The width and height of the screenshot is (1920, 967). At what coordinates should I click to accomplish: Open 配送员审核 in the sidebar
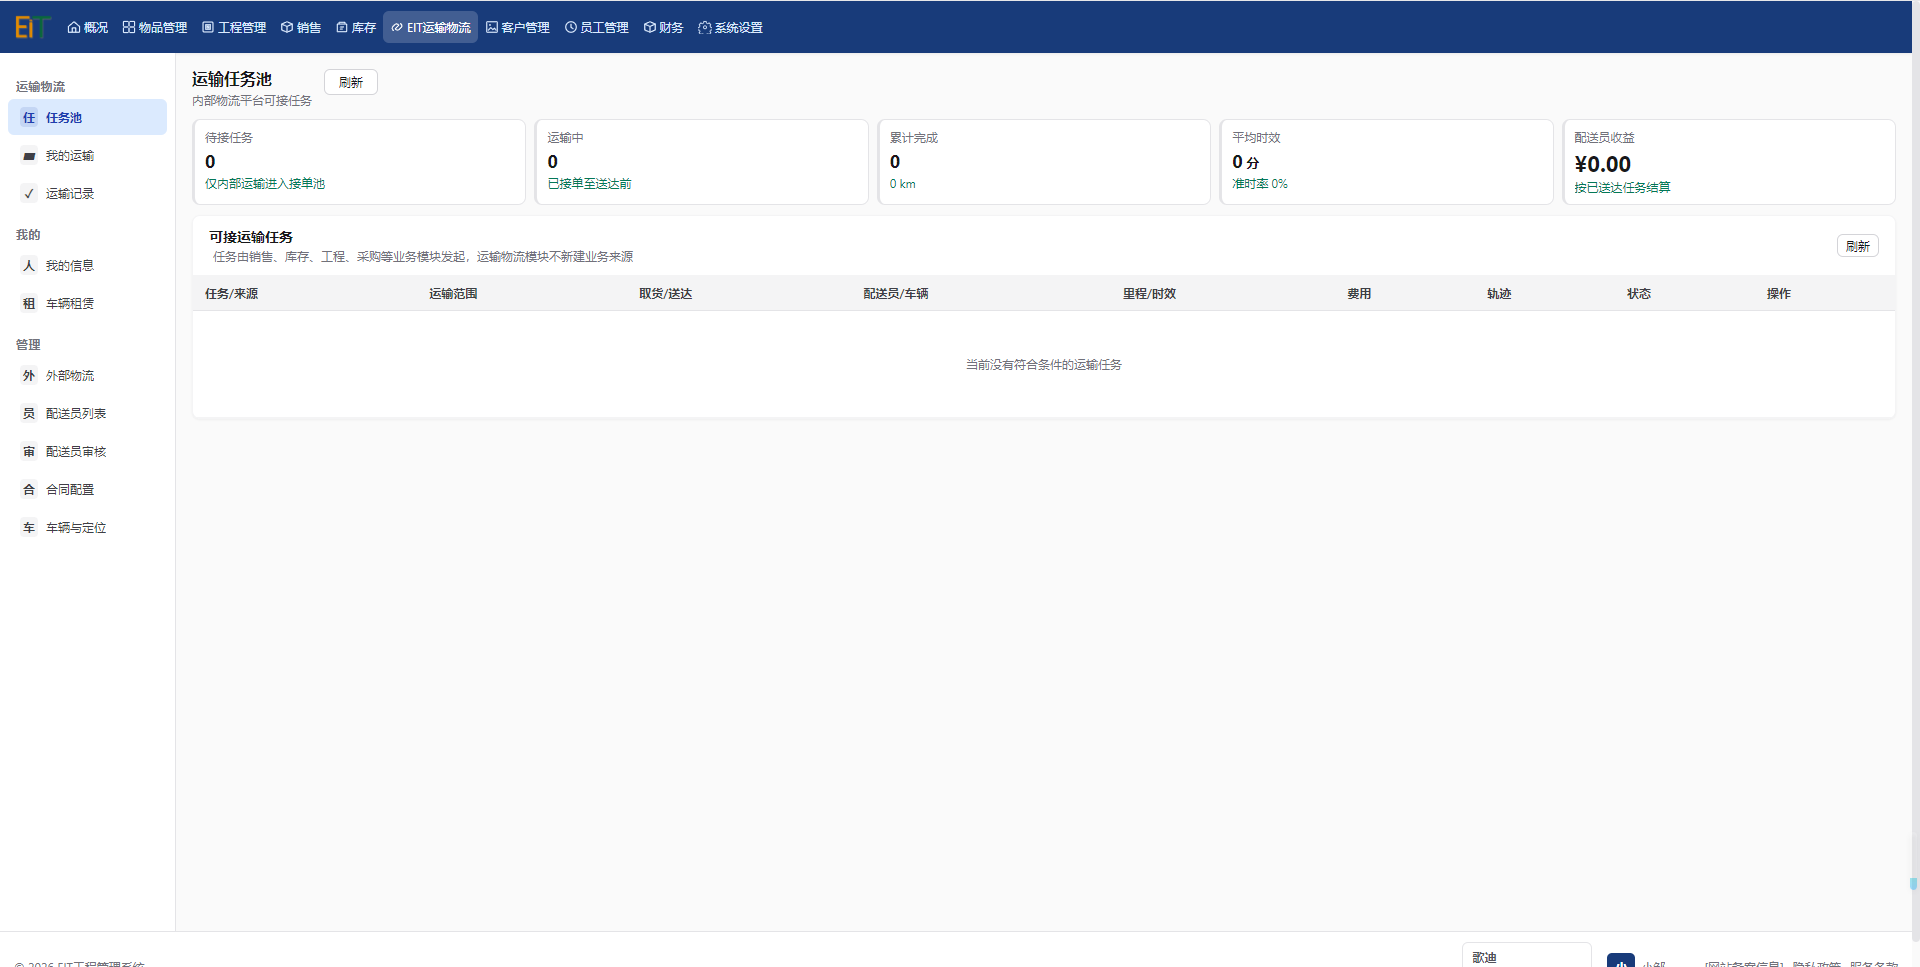pos(87,451)
